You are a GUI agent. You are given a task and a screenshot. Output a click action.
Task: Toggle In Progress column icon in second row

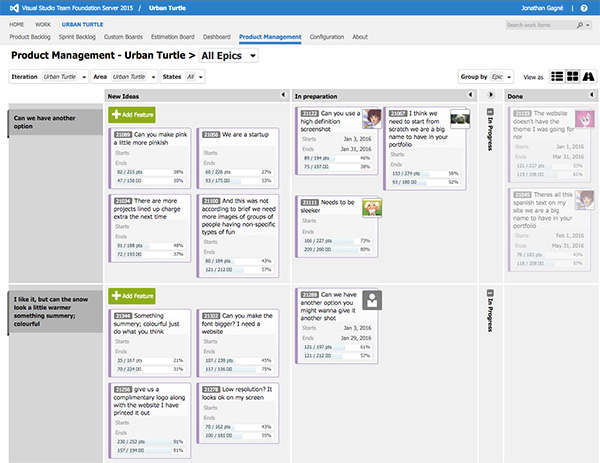pyautogui.click(x=490, y=293)
